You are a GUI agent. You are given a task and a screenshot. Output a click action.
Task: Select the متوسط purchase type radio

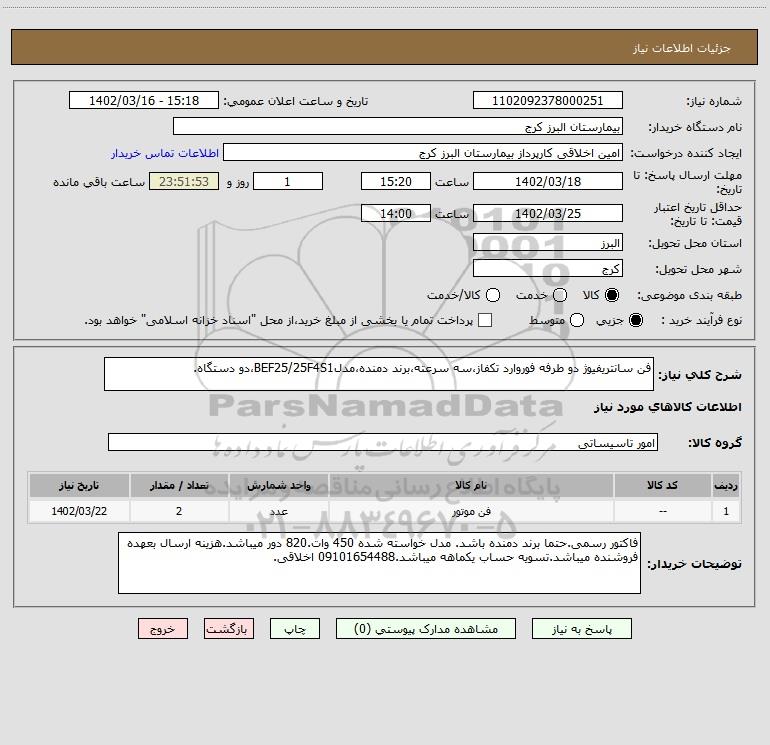(x=577, y=320)
